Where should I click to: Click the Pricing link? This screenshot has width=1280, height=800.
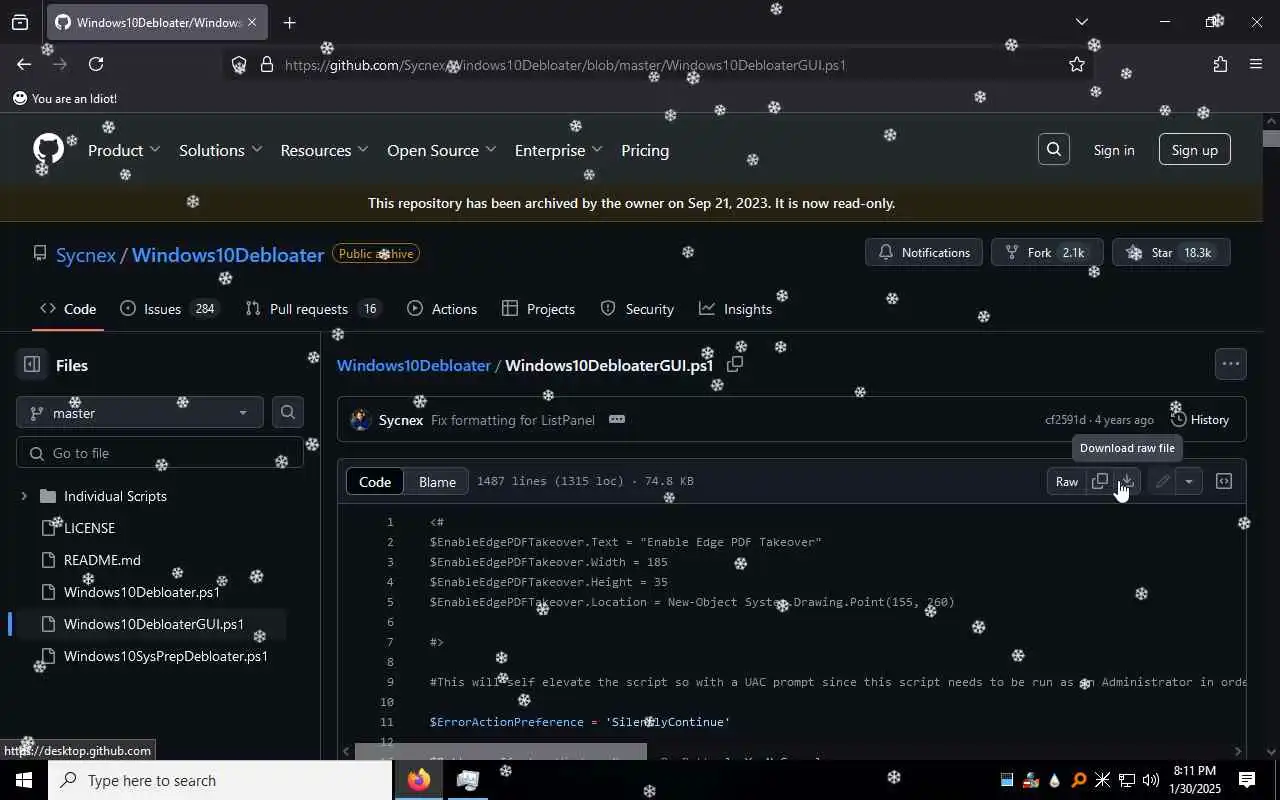click(645, 150)
